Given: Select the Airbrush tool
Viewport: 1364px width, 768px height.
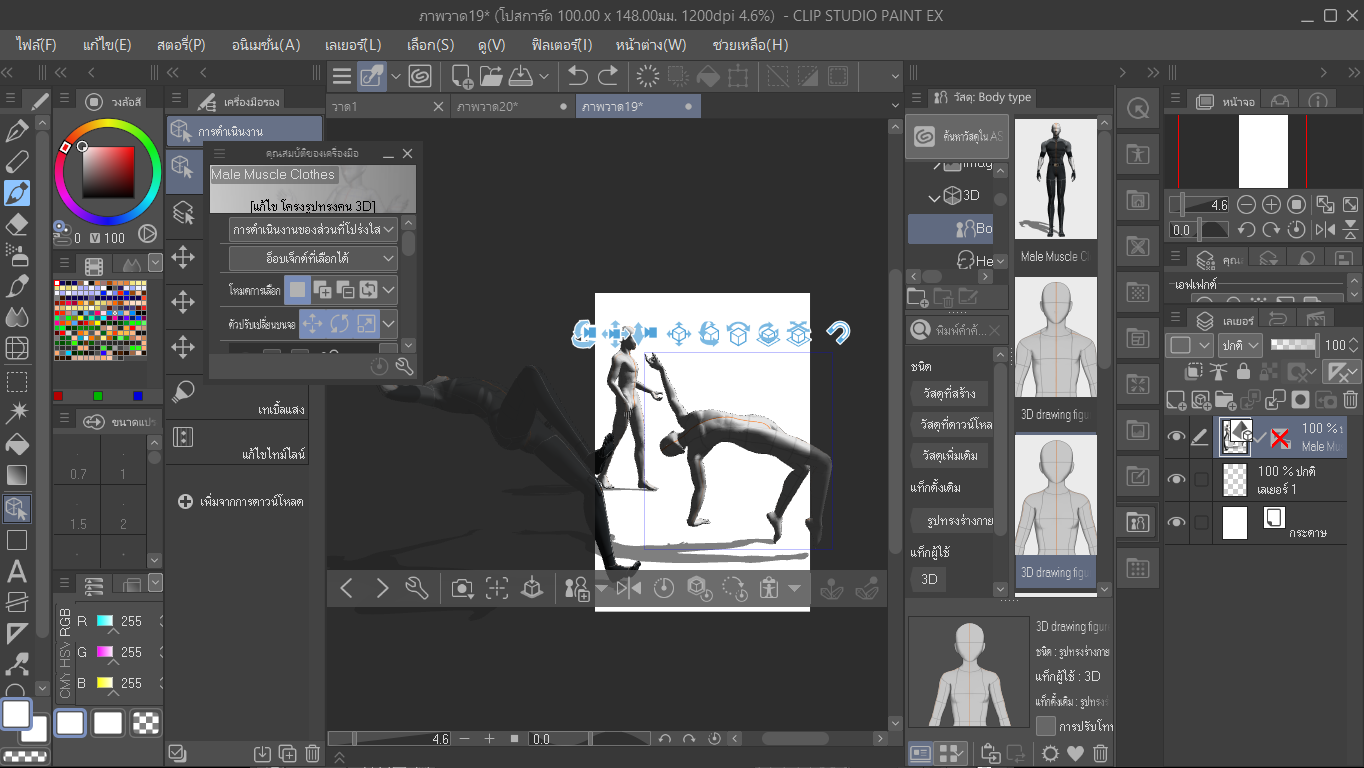Looking at the screenshot, I should pos(15,254).
